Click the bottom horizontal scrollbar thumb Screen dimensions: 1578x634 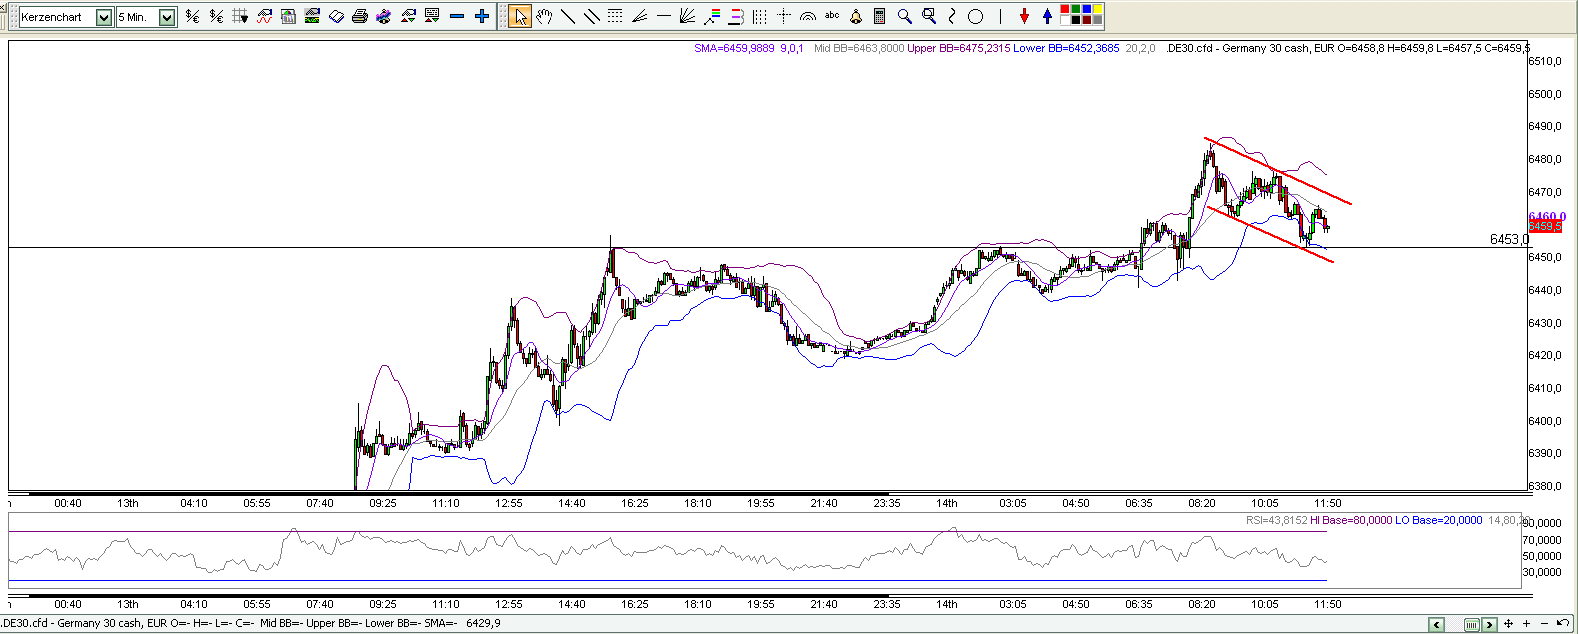tap(1472, 625)
